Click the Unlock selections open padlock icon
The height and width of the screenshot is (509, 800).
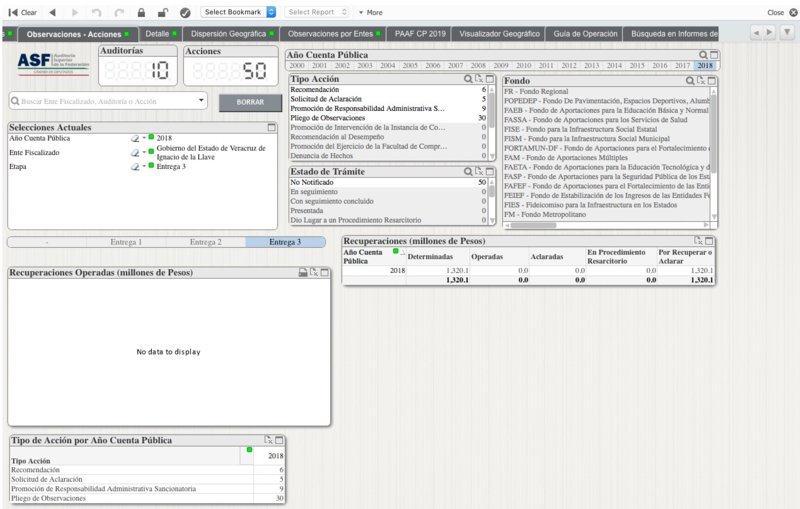point(162,13)
